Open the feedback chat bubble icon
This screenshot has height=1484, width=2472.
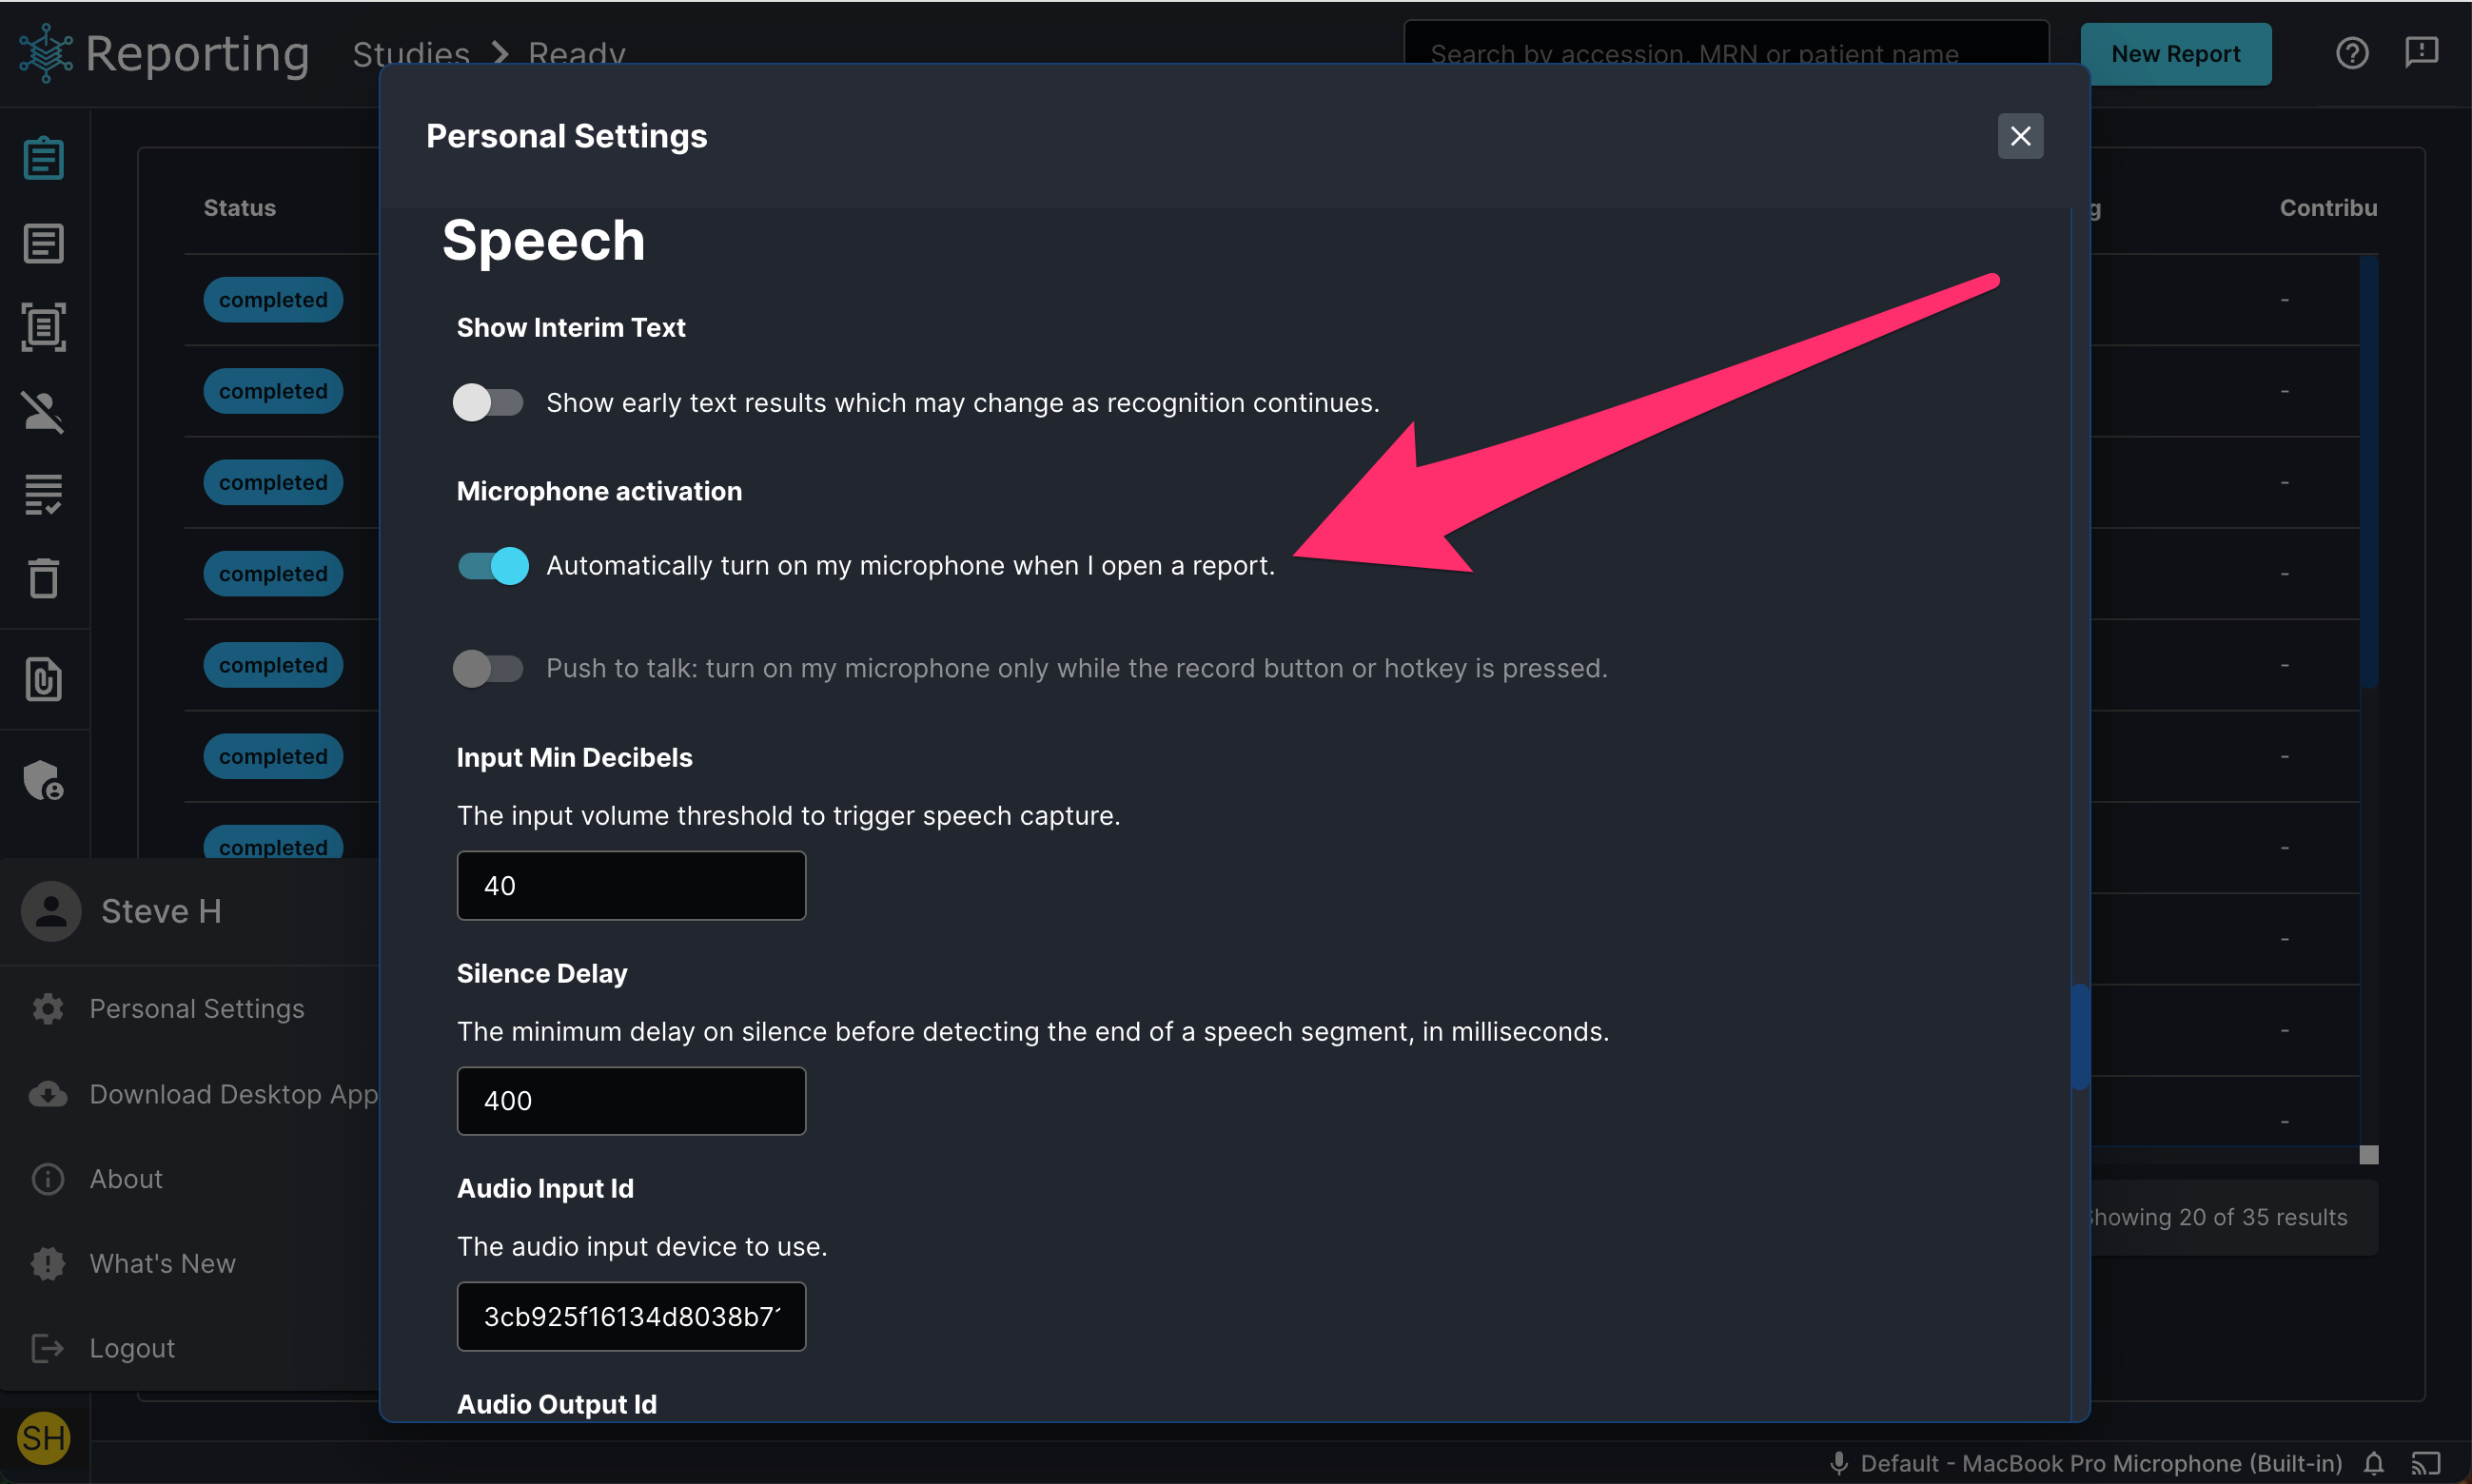2421,53
